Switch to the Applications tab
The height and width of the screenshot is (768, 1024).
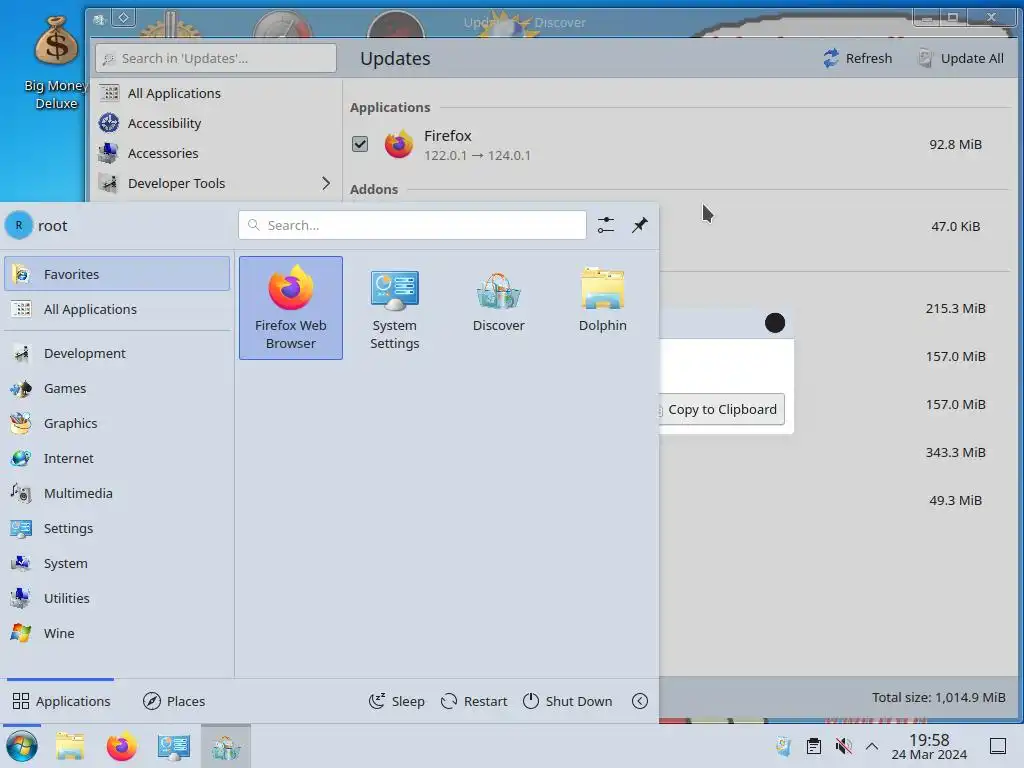click(61, 701)
